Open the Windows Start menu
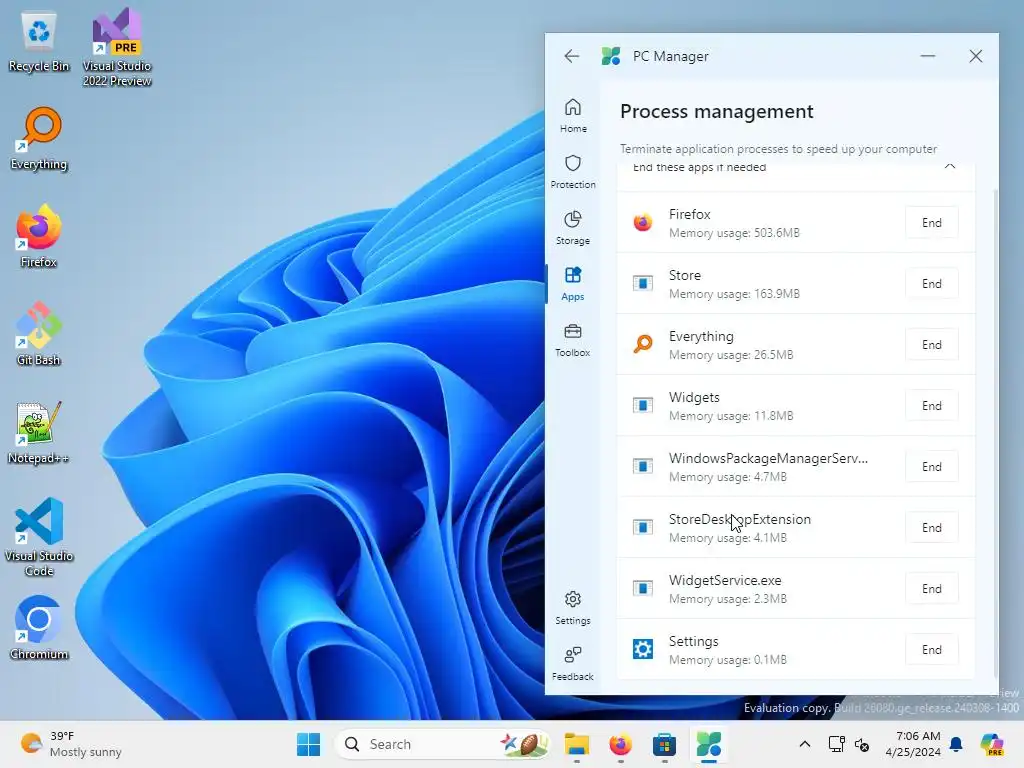This screenshot has height=768, width=1024. tap(308, 744)
